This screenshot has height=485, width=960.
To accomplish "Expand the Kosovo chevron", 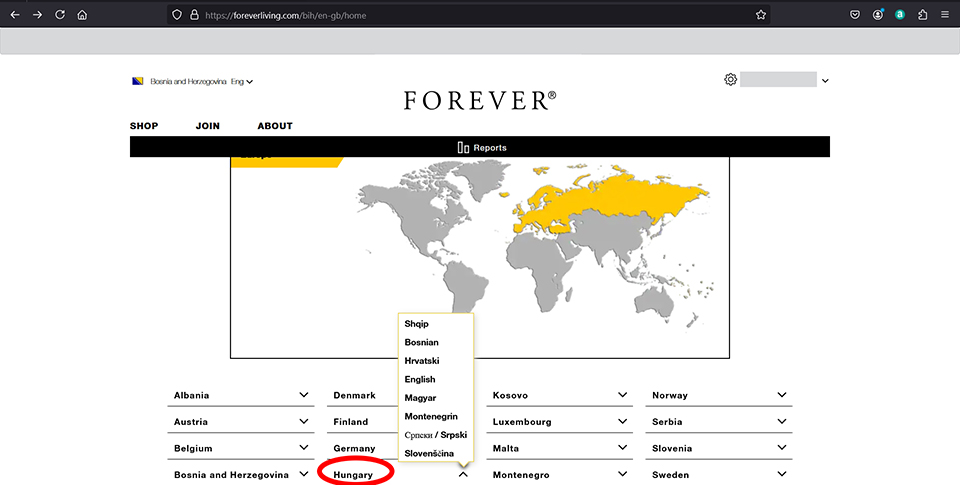I will click(623, 395).
